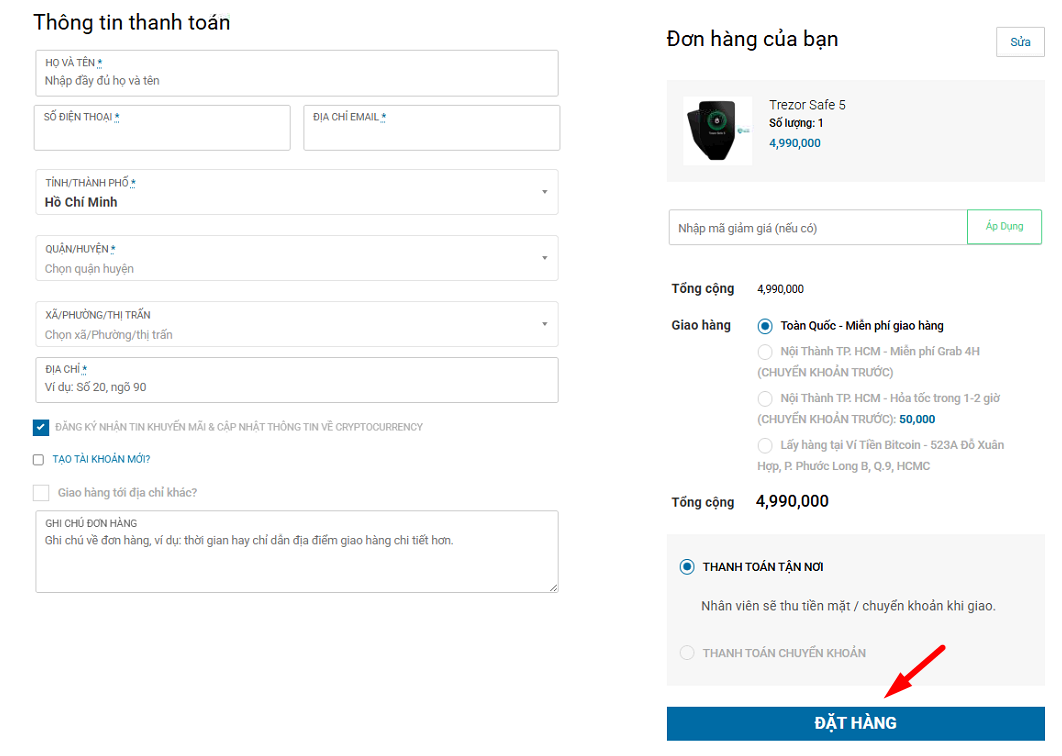Image resolution: width=1062 pixels, height=756 pixels.
Task: Click the Áp Dụng coupon button
Action: point(1004,226)
